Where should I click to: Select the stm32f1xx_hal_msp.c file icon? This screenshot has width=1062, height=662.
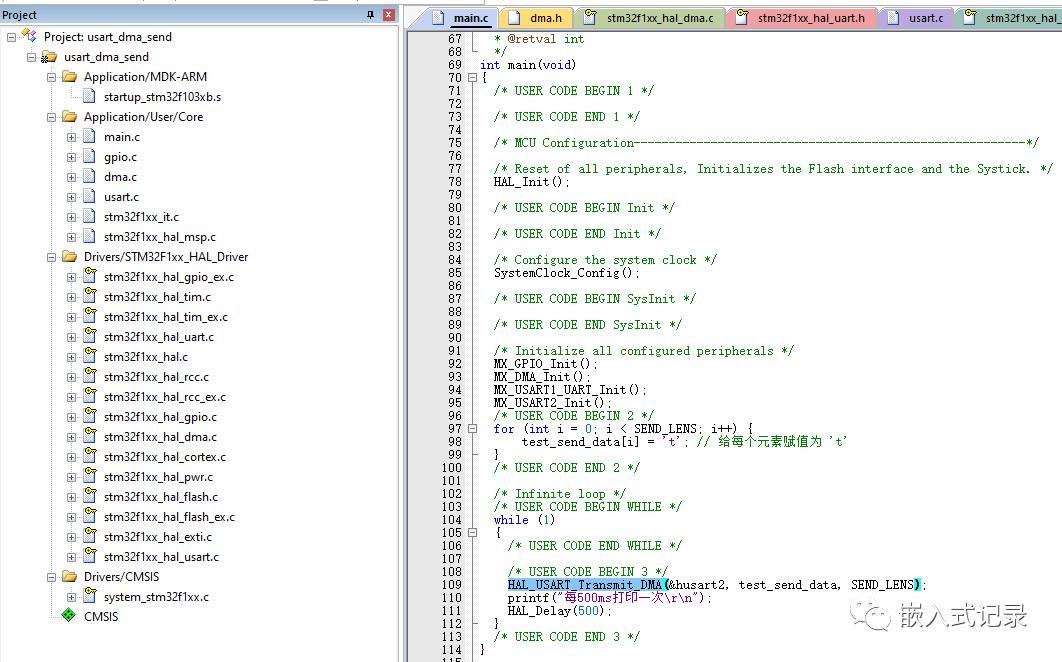(x=89, y=236)
